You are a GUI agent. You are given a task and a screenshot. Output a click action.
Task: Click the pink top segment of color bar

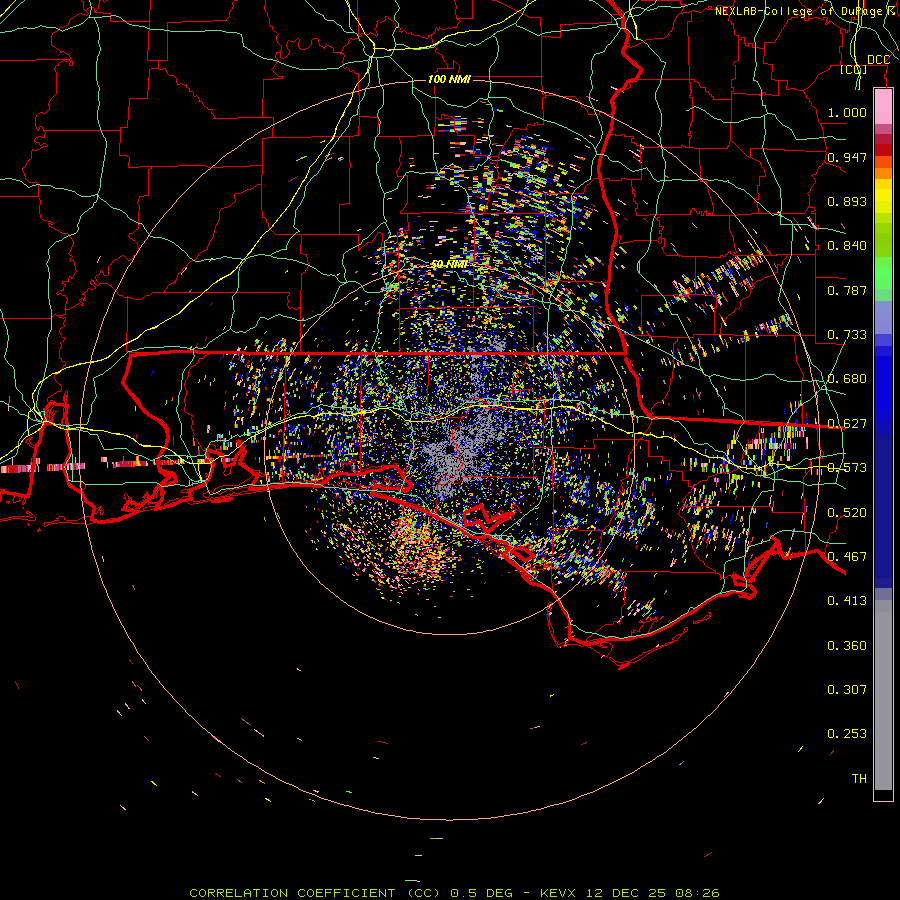883,106
